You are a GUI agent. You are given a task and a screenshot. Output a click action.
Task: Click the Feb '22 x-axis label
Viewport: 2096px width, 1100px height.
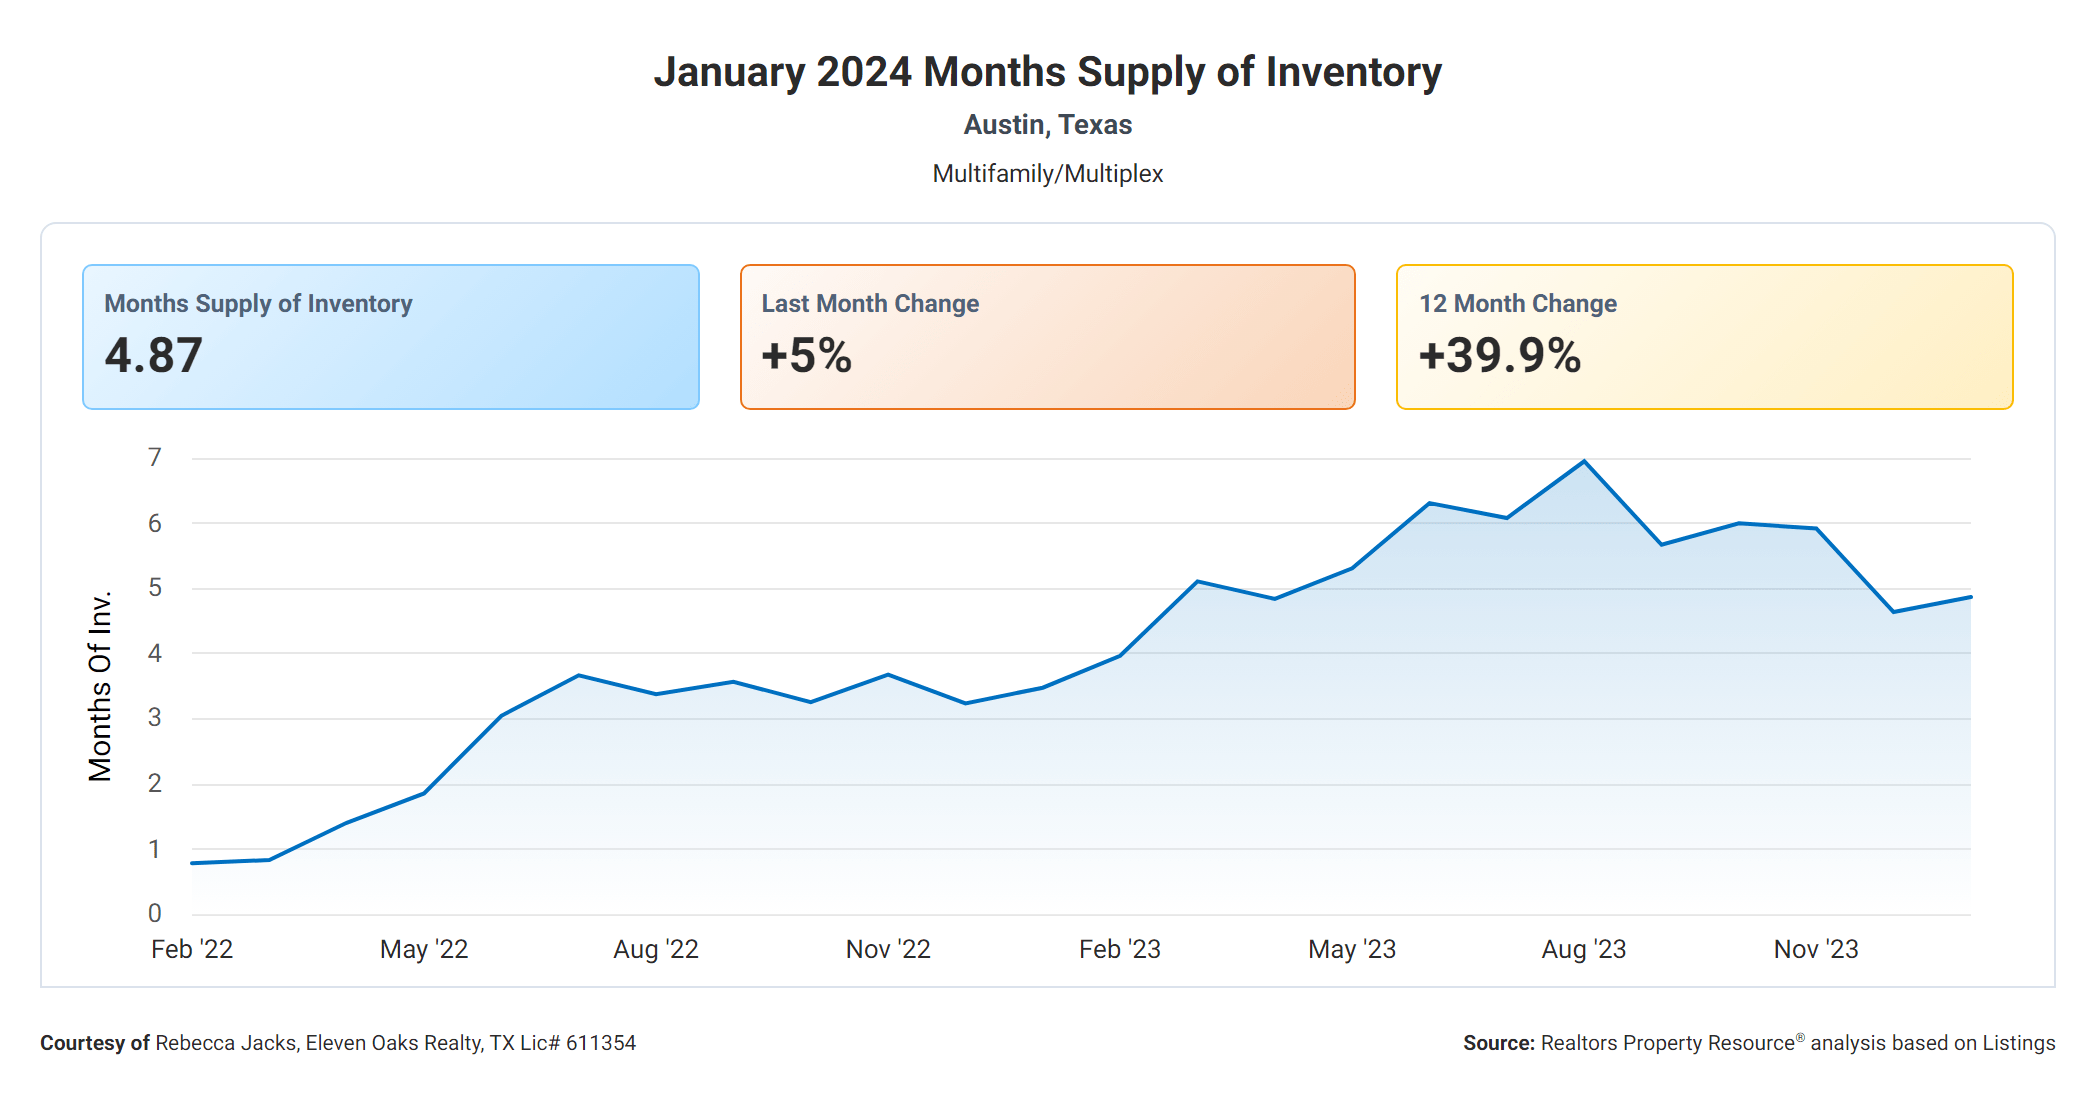pyautogui.click(x=192, y=949)
